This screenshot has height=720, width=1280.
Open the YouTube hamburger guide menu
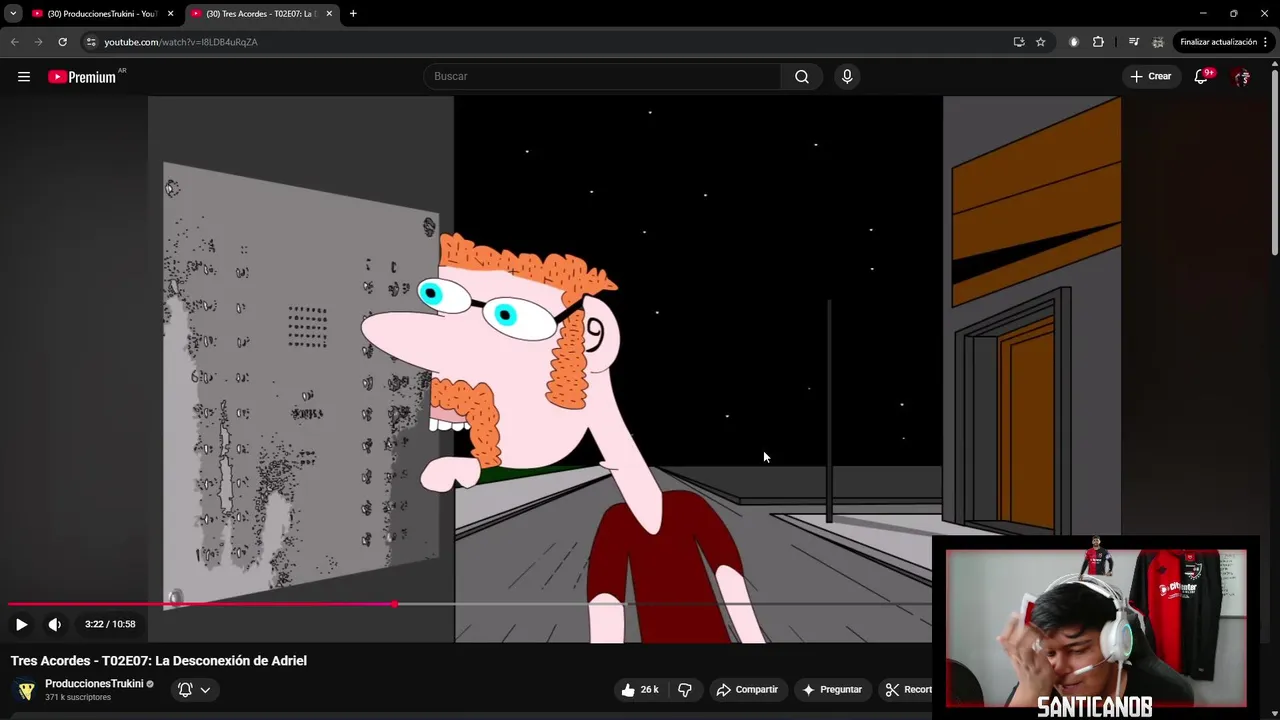coord(24,77)
